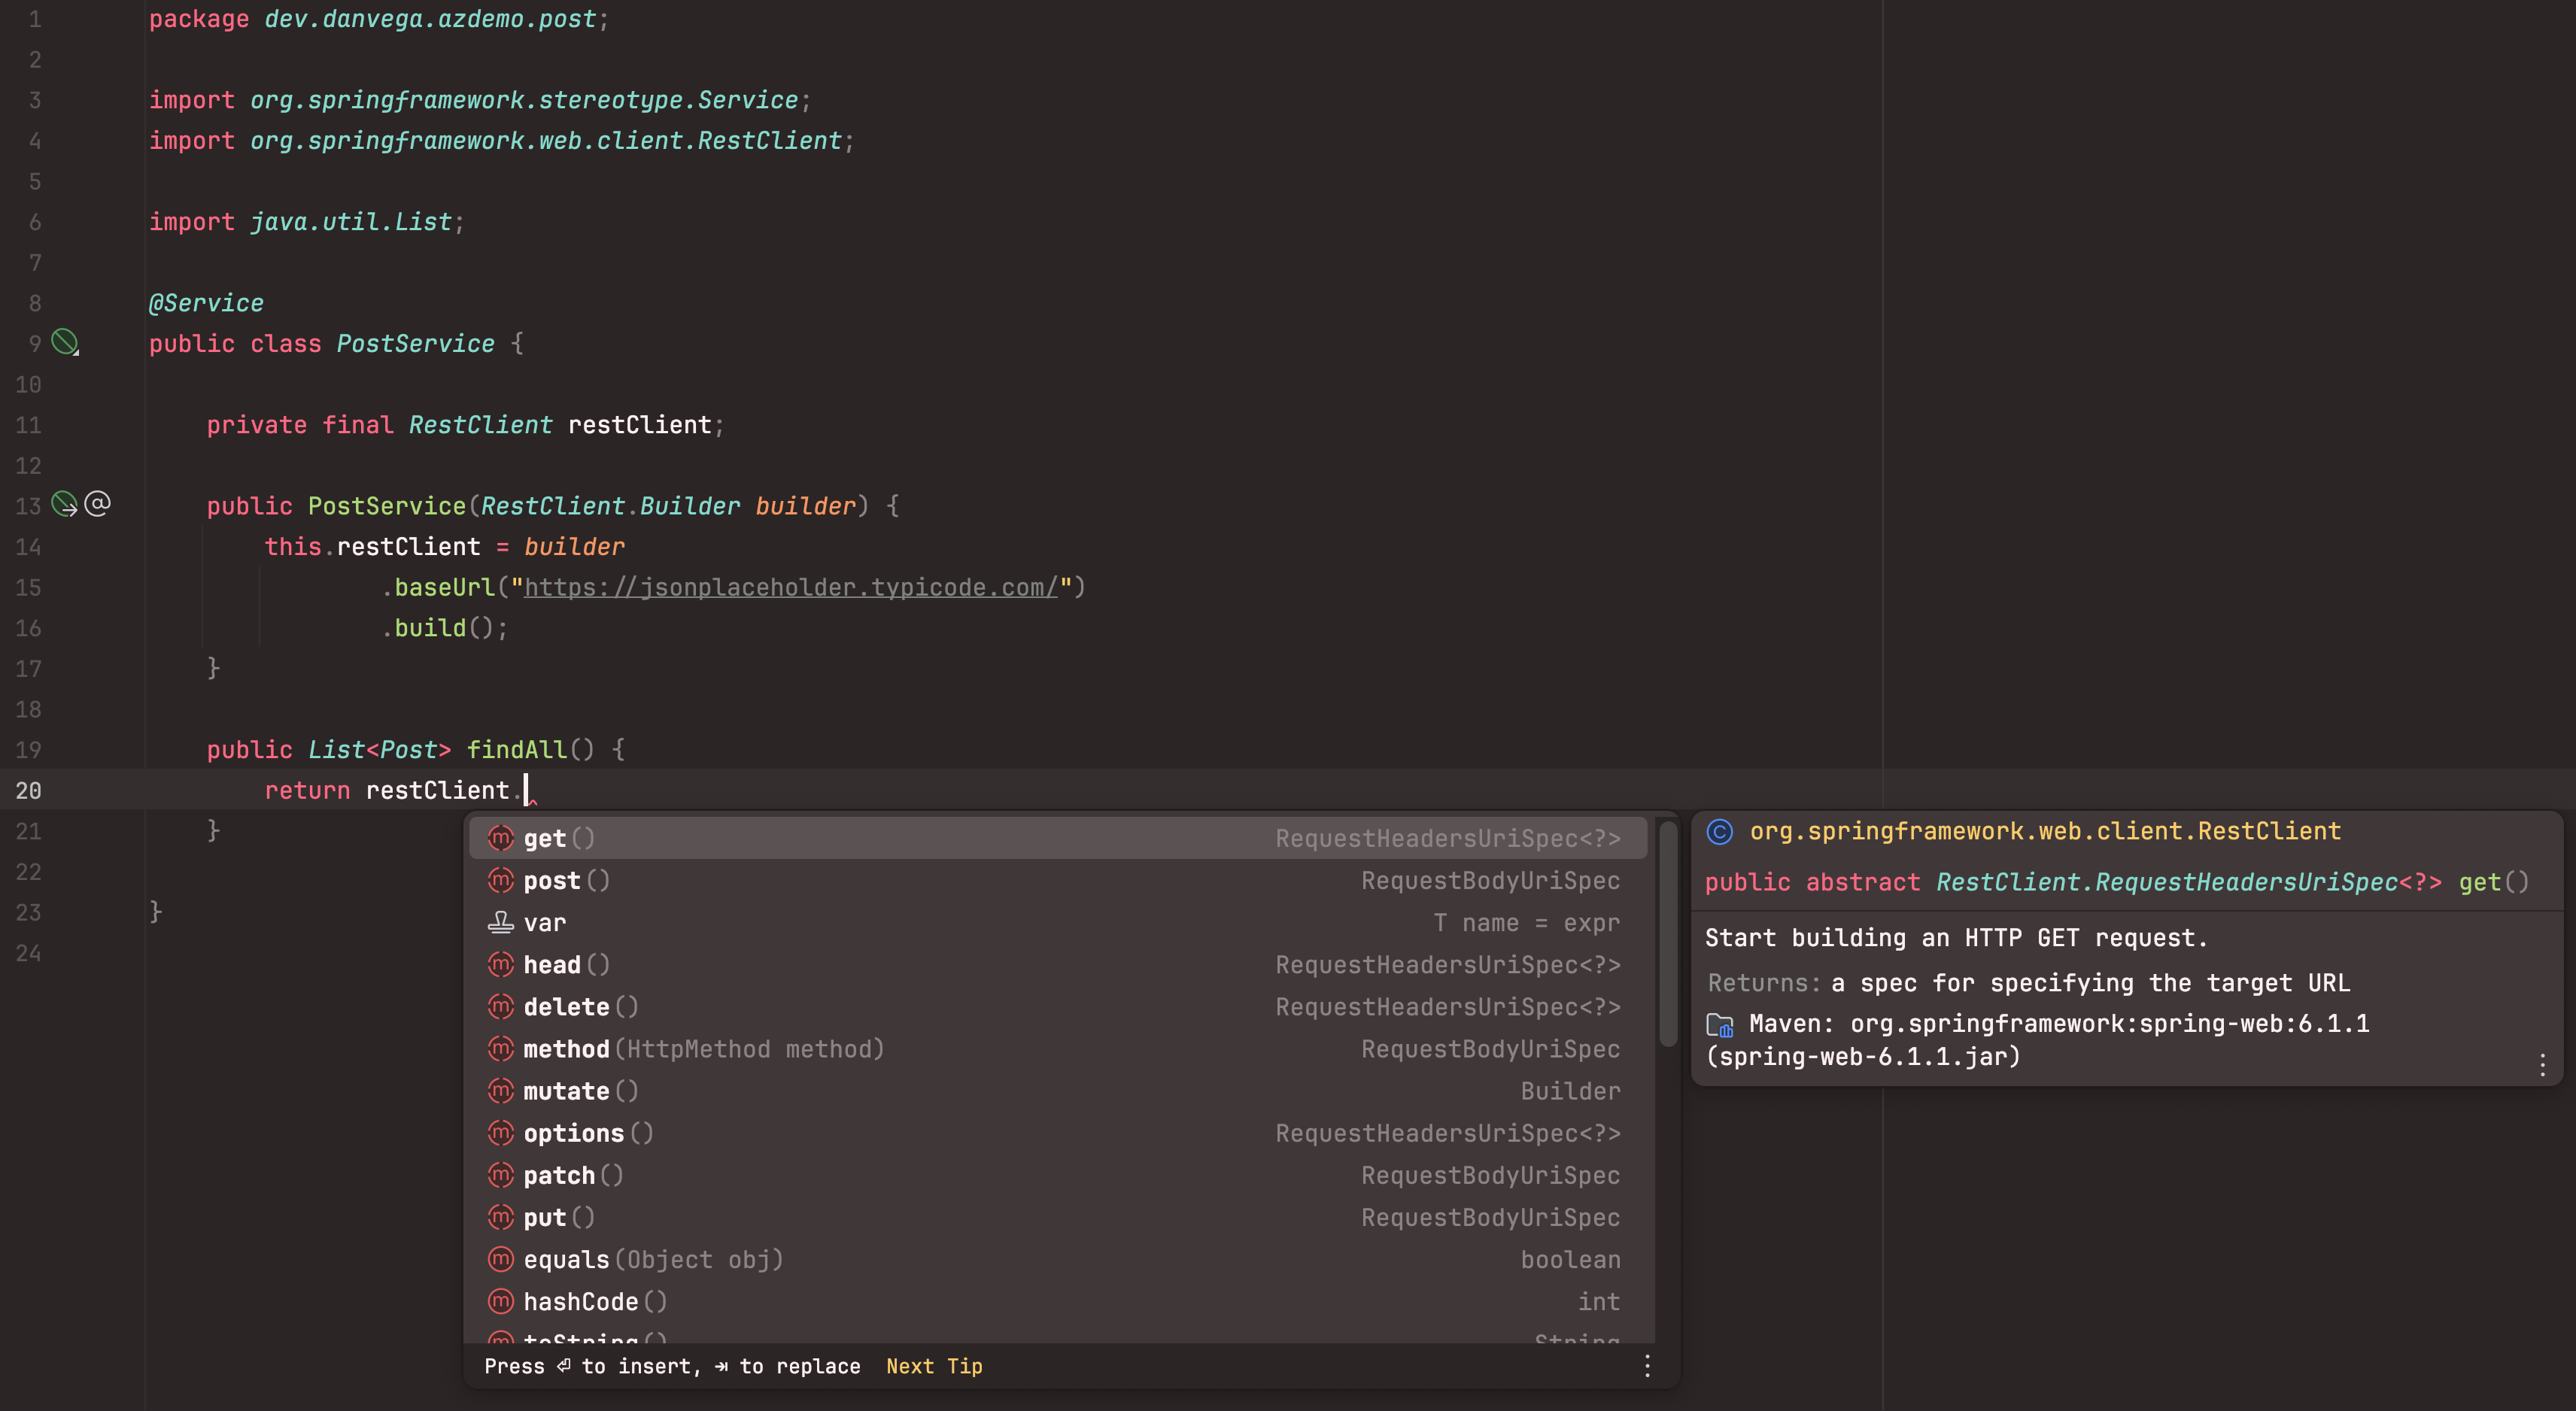
Task: Select the post() completion suggestion
Action: point(1058,880)
